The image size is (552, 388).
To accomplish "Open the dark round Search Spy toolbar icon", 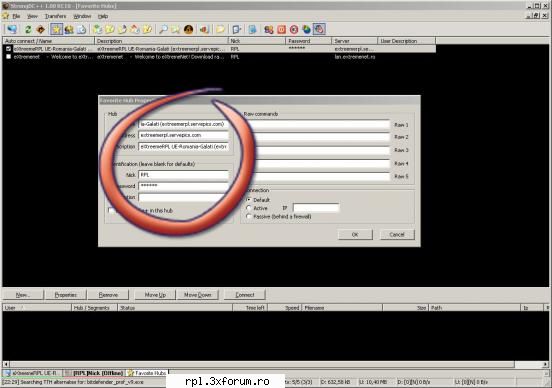I will (188, 29).
